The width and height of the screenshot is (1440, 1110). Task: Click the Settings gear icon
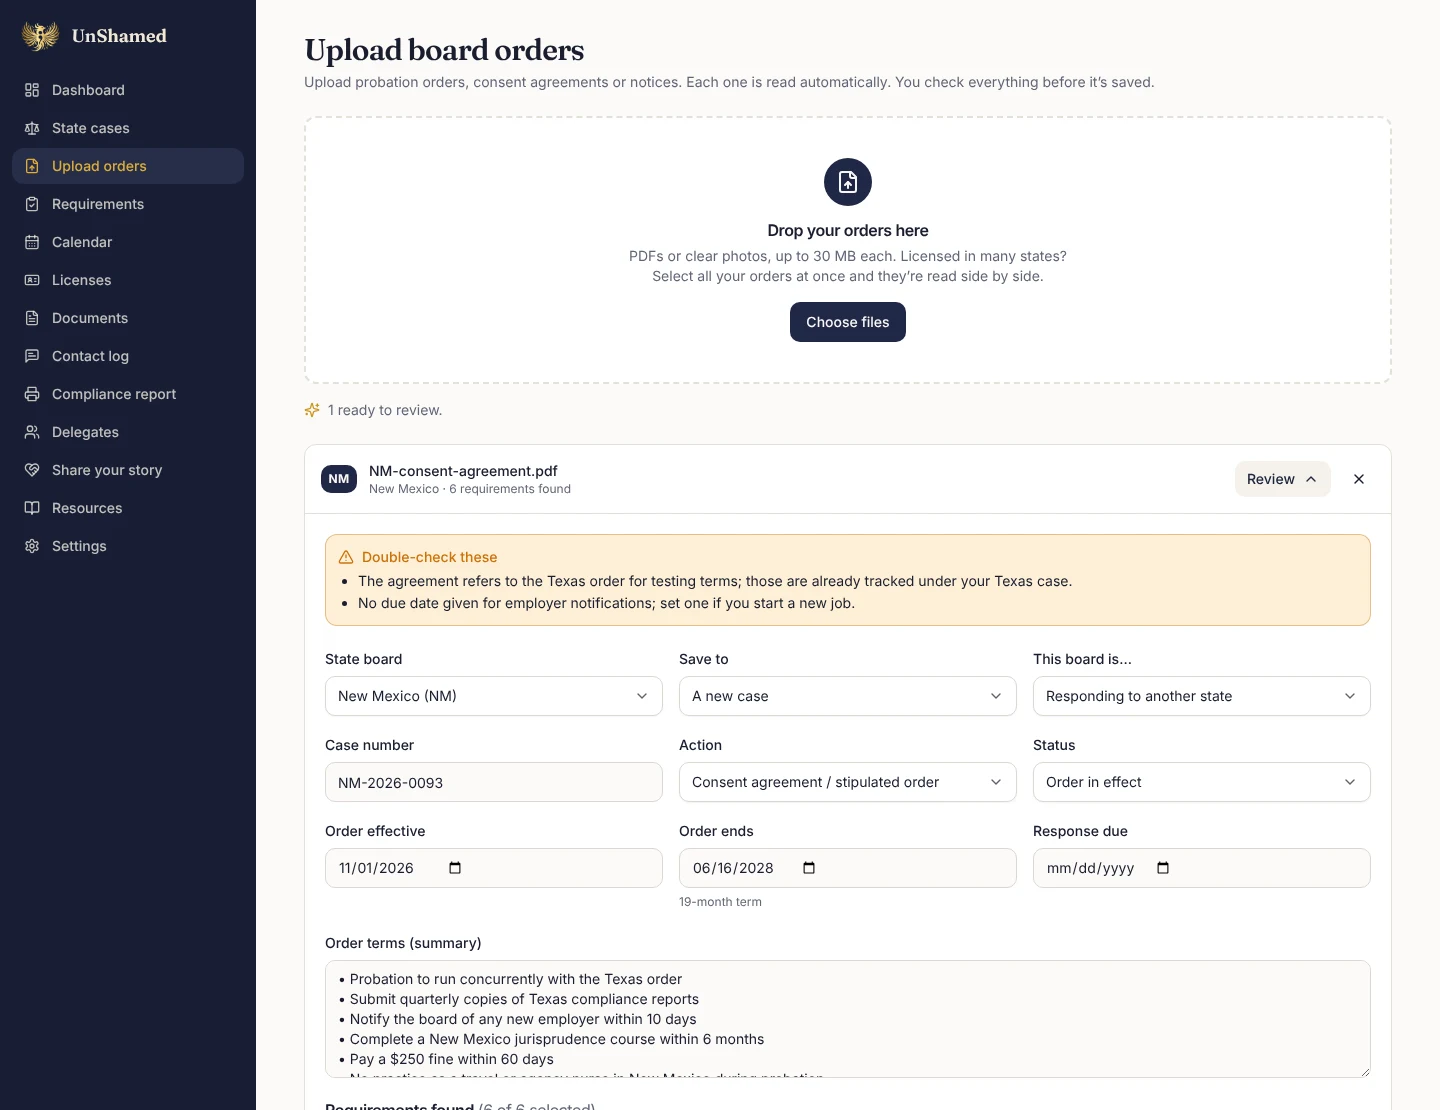click(x=32, y=546)
